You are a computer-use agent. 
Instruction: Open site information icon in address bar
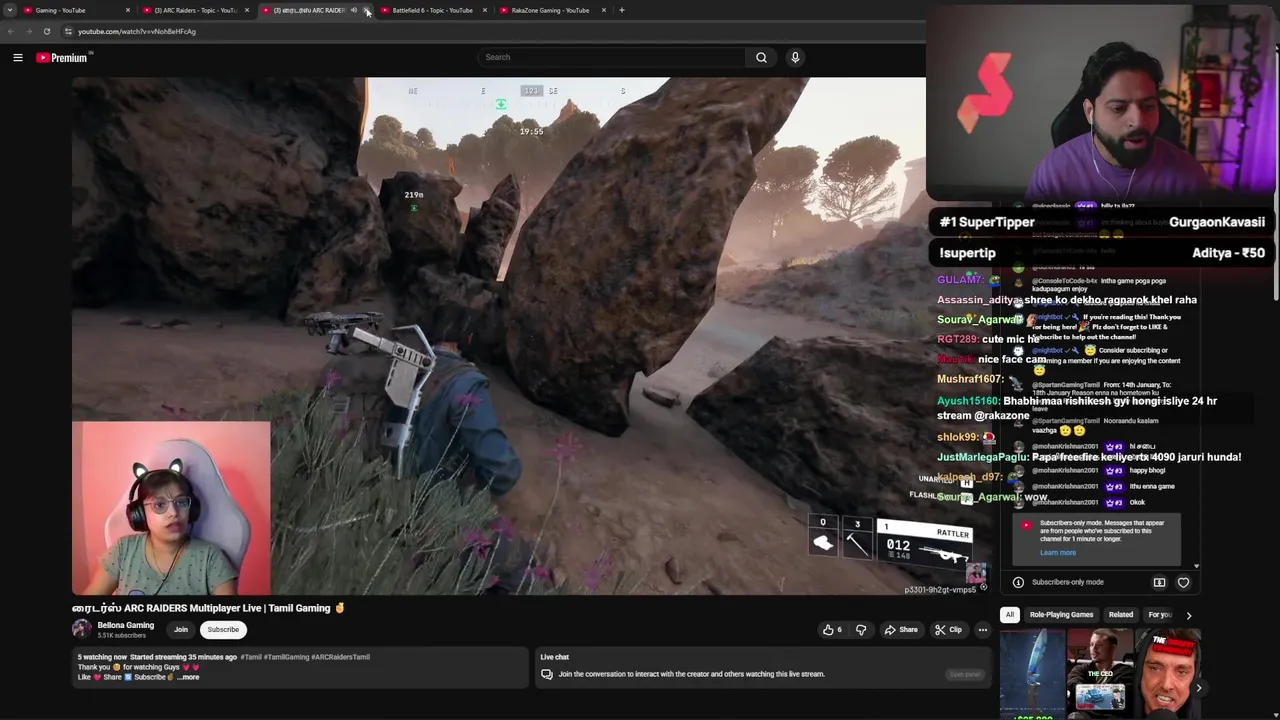pos(68,31)
